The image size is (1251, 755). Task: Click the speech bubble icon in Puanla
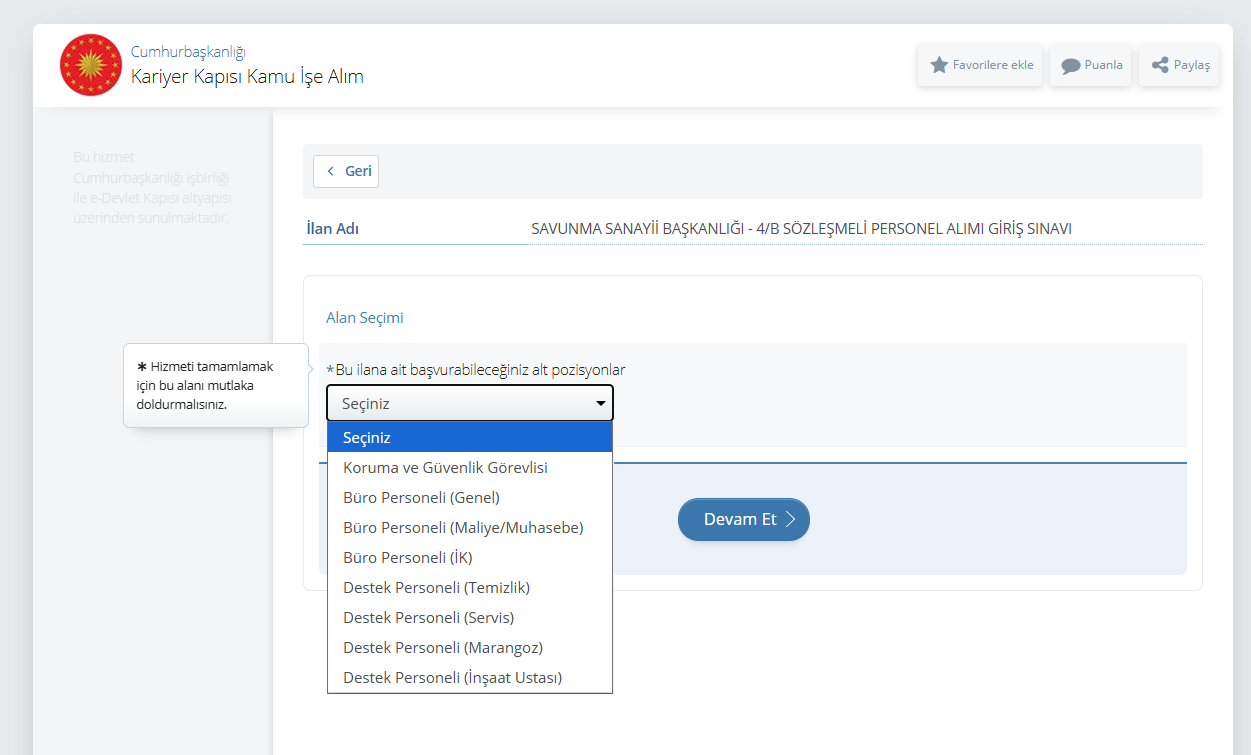coord(1071,66)
